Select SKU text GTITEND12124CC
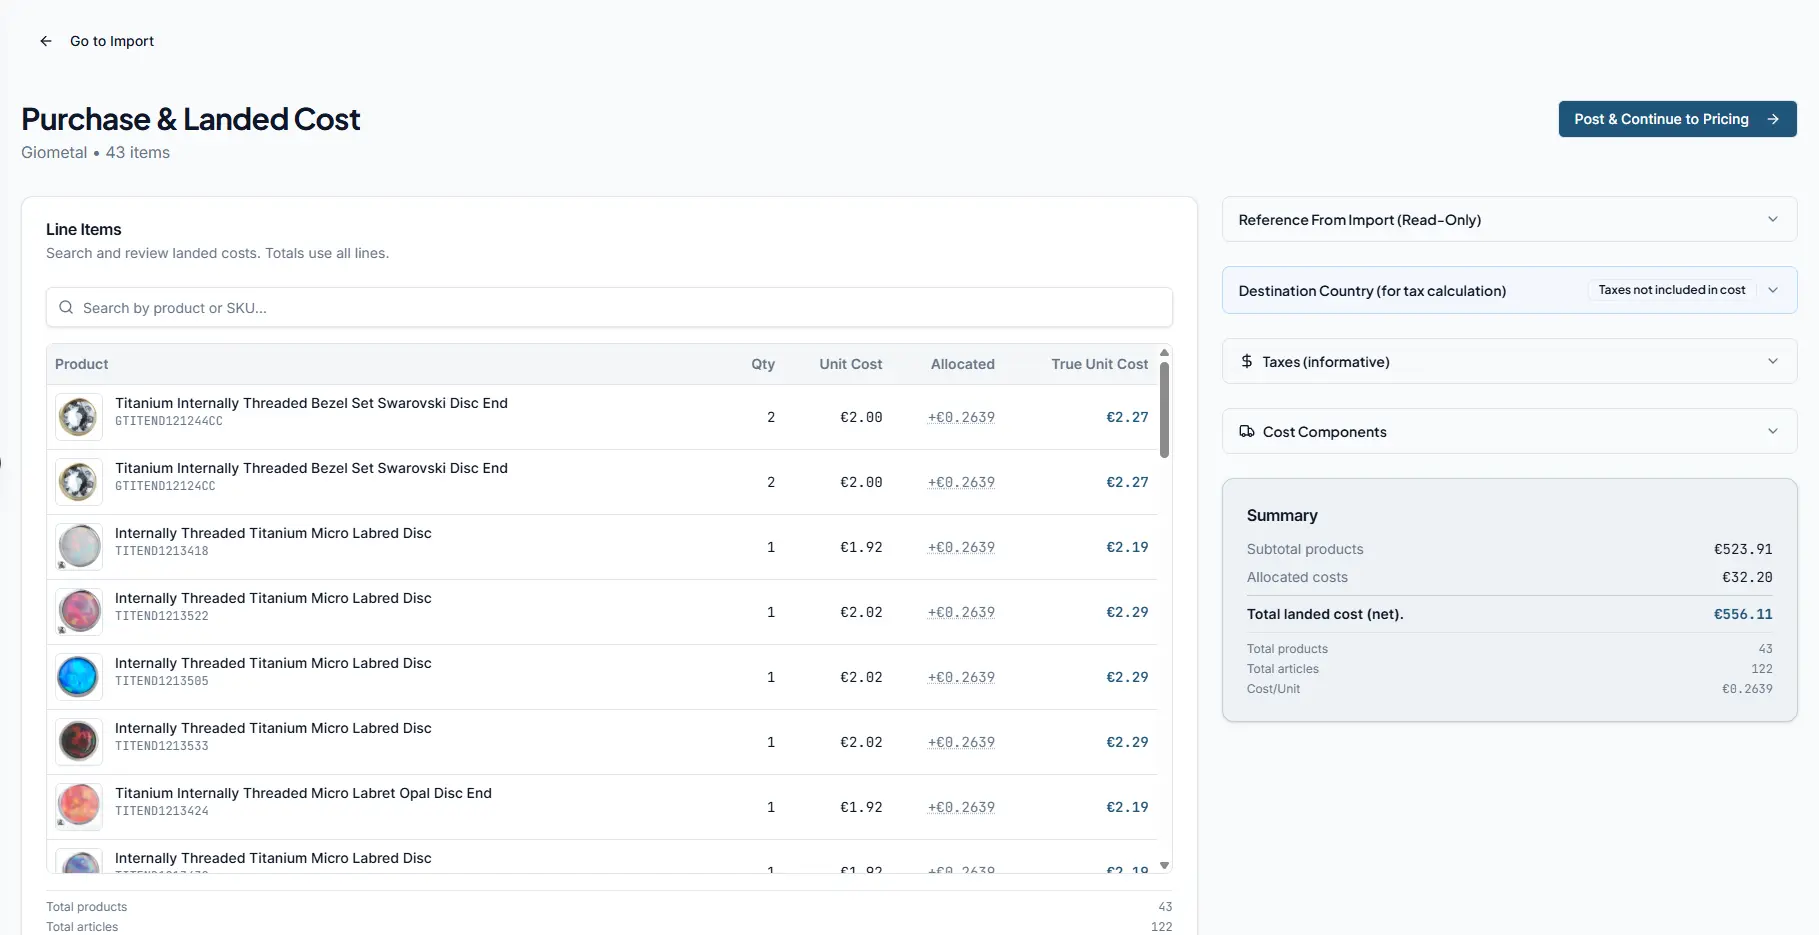 (x=165, y=486)
